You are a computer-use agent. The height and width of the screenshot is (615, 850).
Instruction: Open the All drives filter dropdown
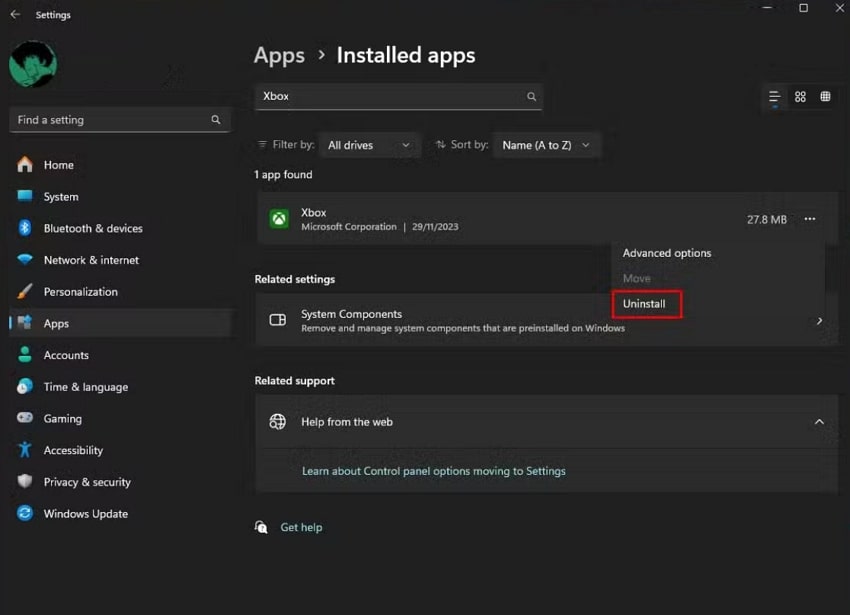[x=370, y=145]
